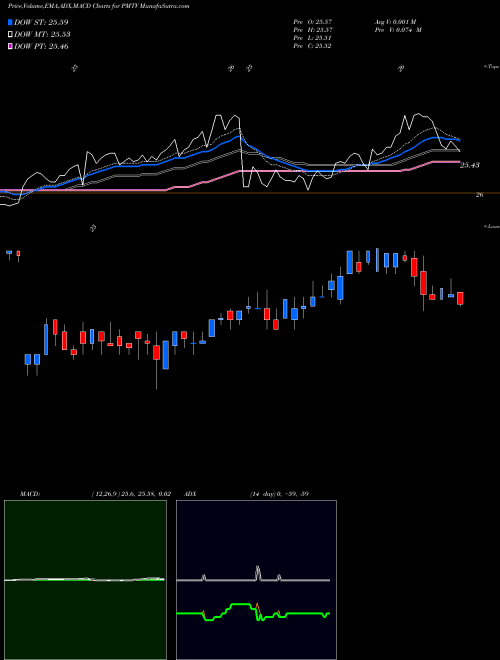The image size is (500, 660).
Task: Click the blue DOW ST legend swatch
Action: tap(10, 22)
